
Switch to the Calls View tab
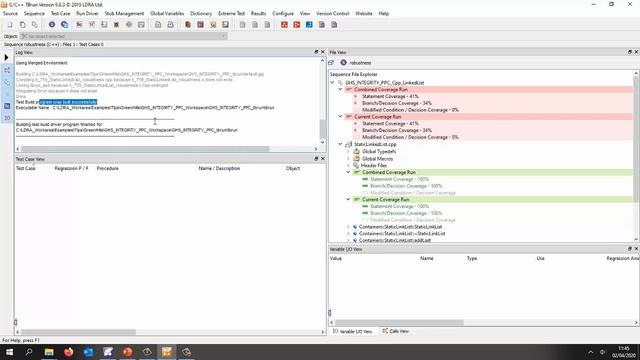(396, 331)
